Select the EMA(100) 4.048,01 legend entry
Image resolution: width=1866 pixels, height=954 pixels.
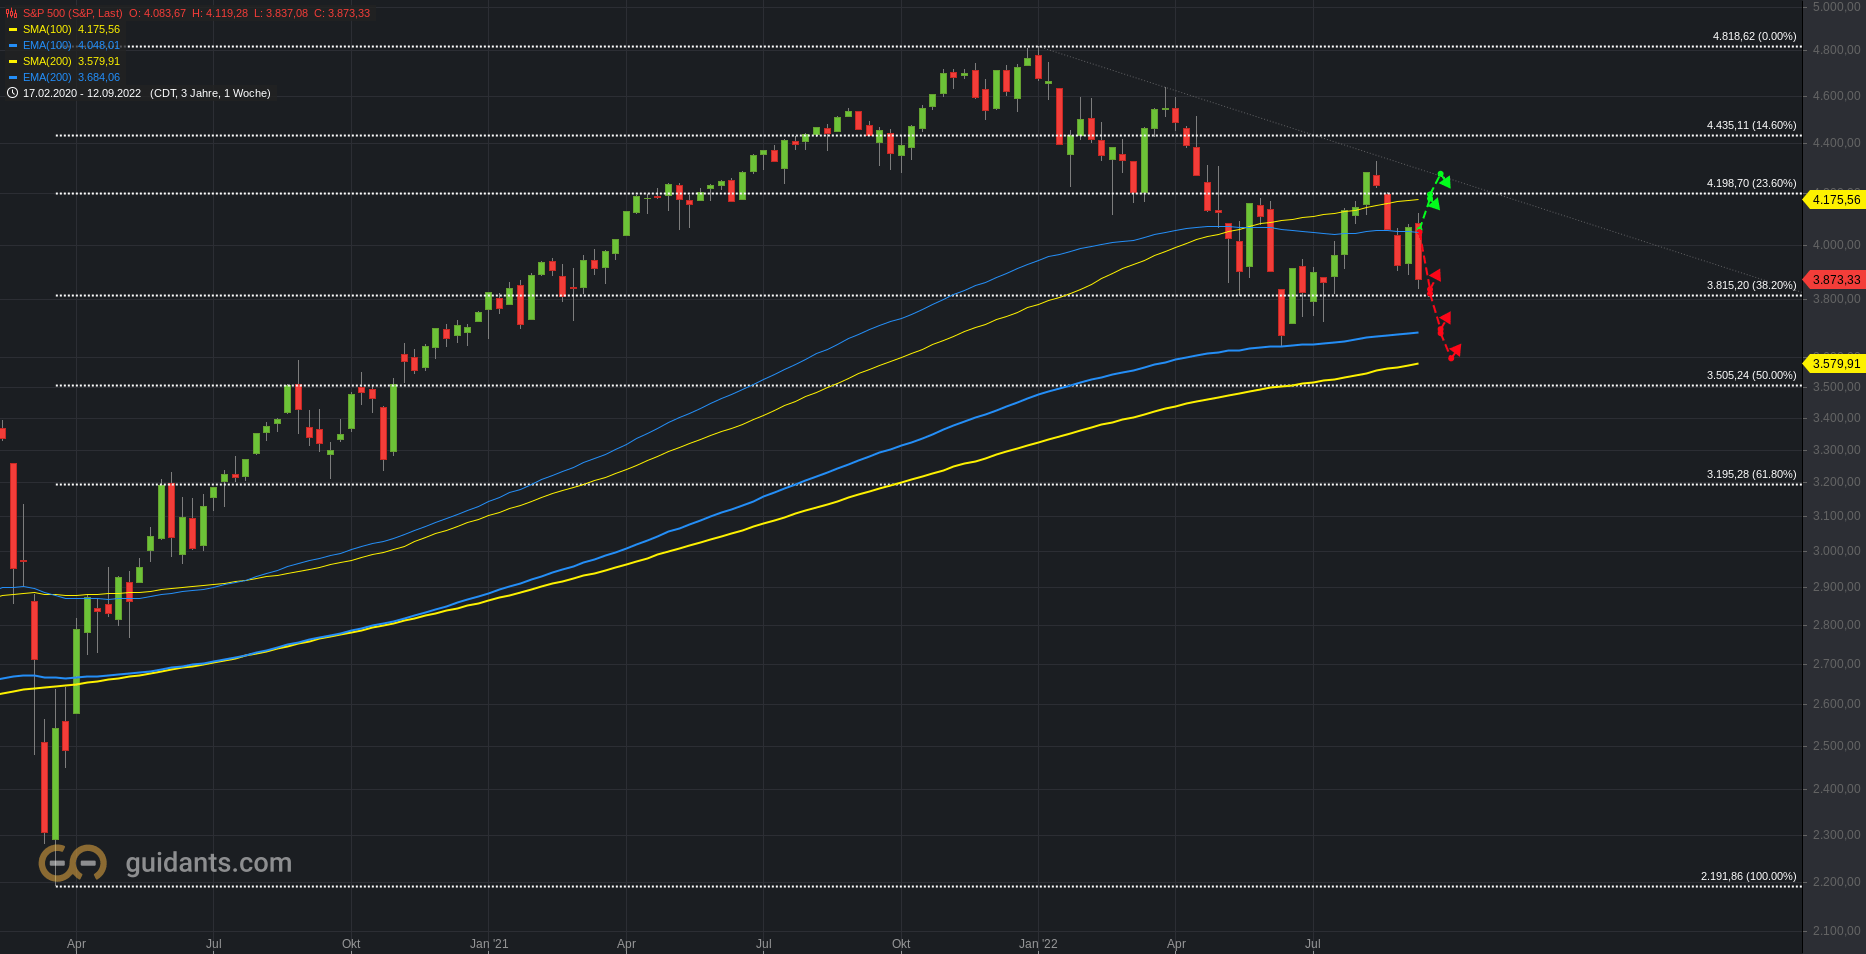point(71,46)
